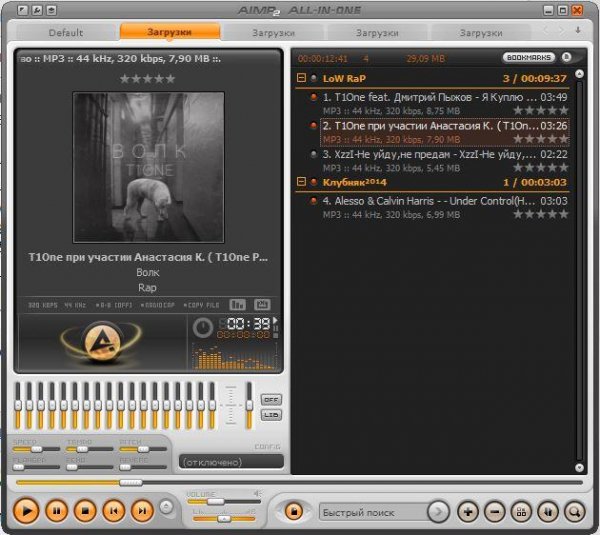Open the wrench settings icon in title bar
Image resolution: width=600 pixels, height=535 pixels.
pyautogui.click(x=37, y=10)
